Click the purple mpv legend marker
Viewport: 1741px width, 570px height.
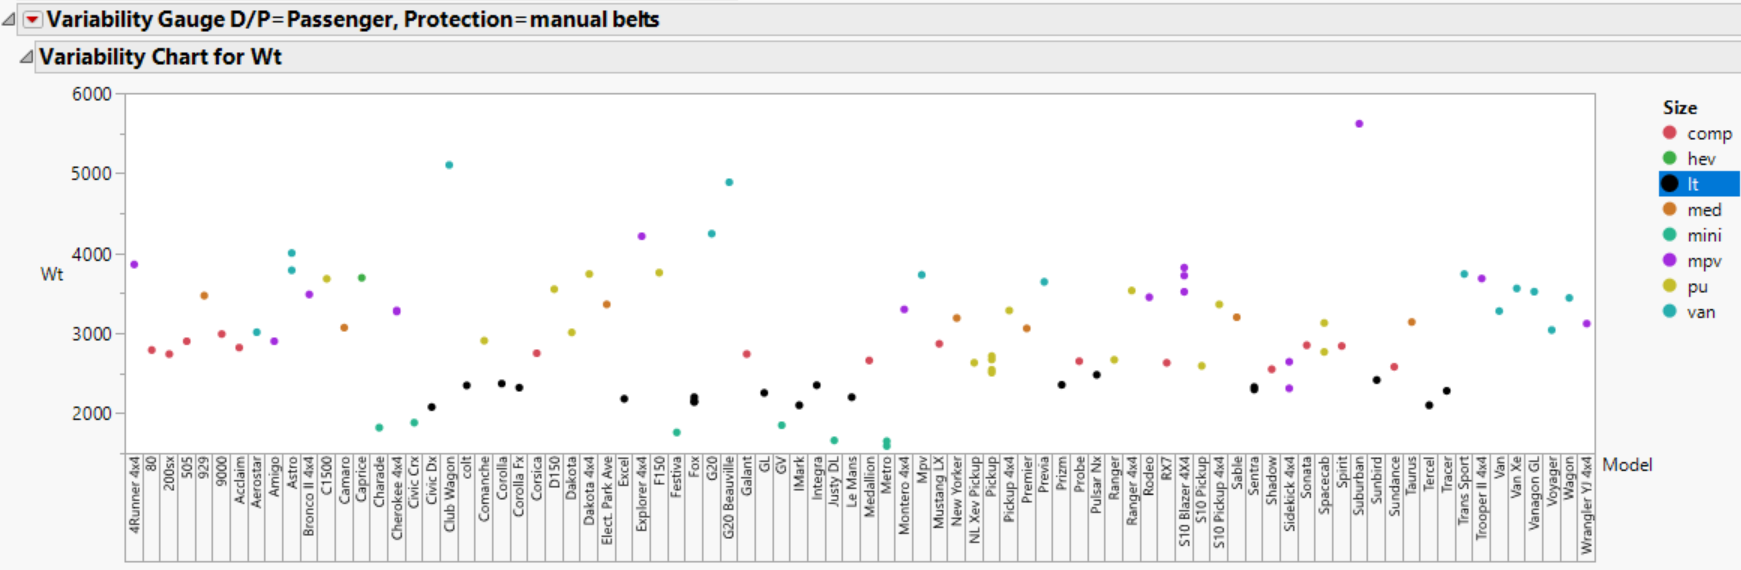coord(1669,260)
